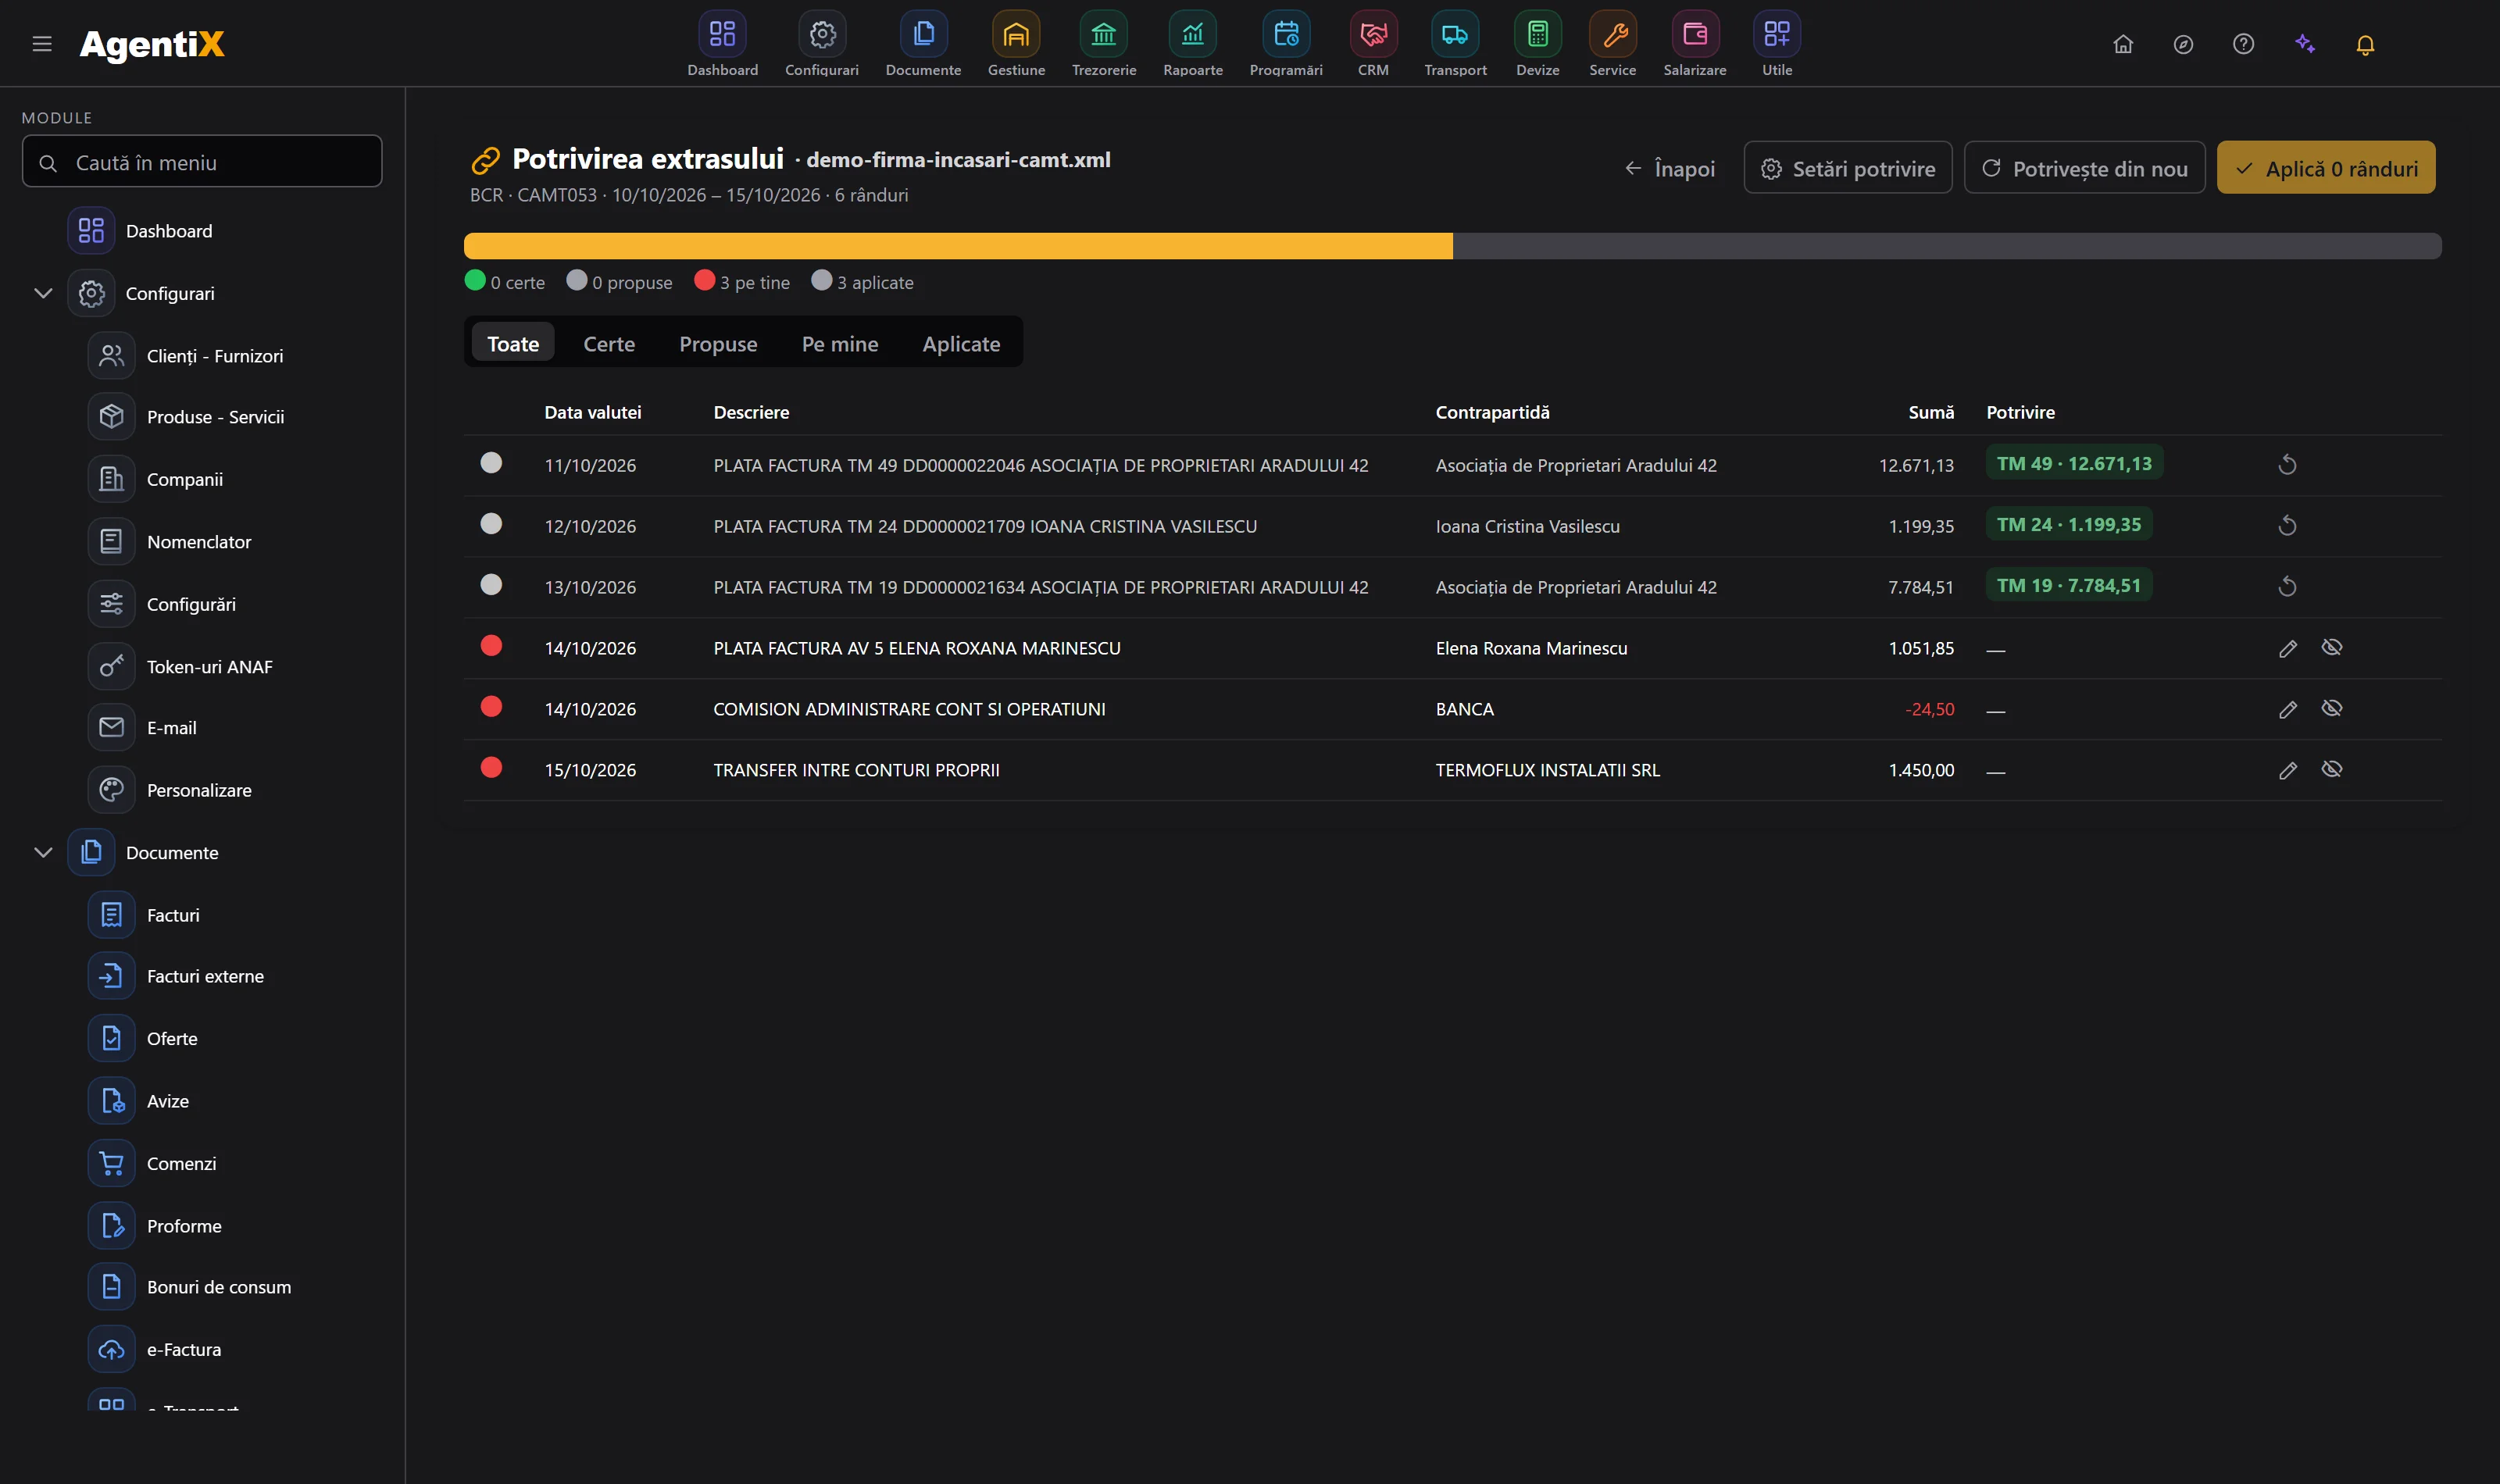Click the compass explore icon

tap(2183, 44)
